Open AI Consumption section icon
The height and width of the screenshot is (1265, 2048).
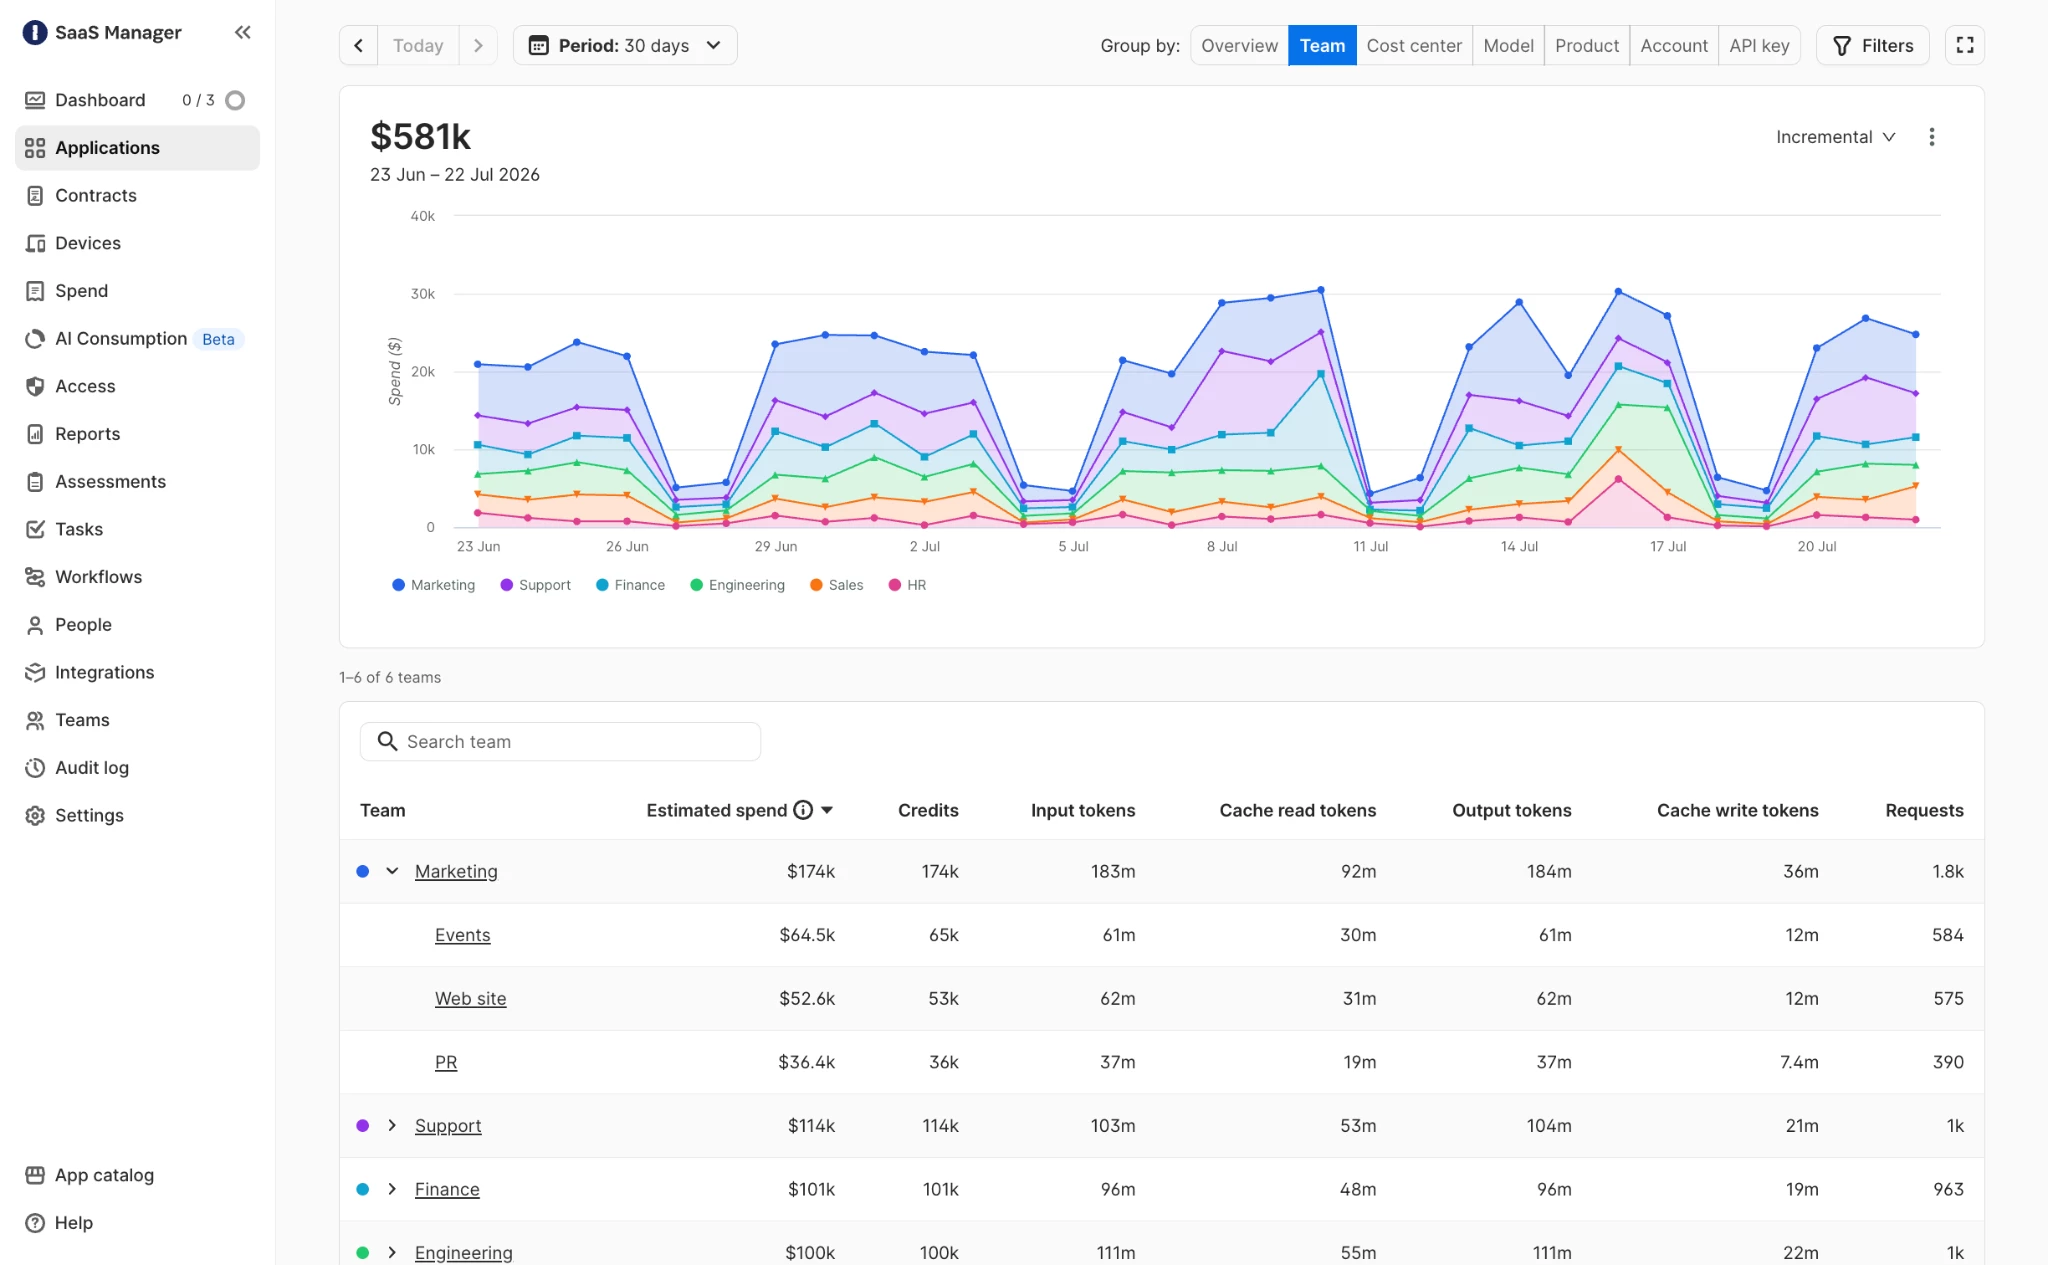pyautogui.click(x=35, y=339)
